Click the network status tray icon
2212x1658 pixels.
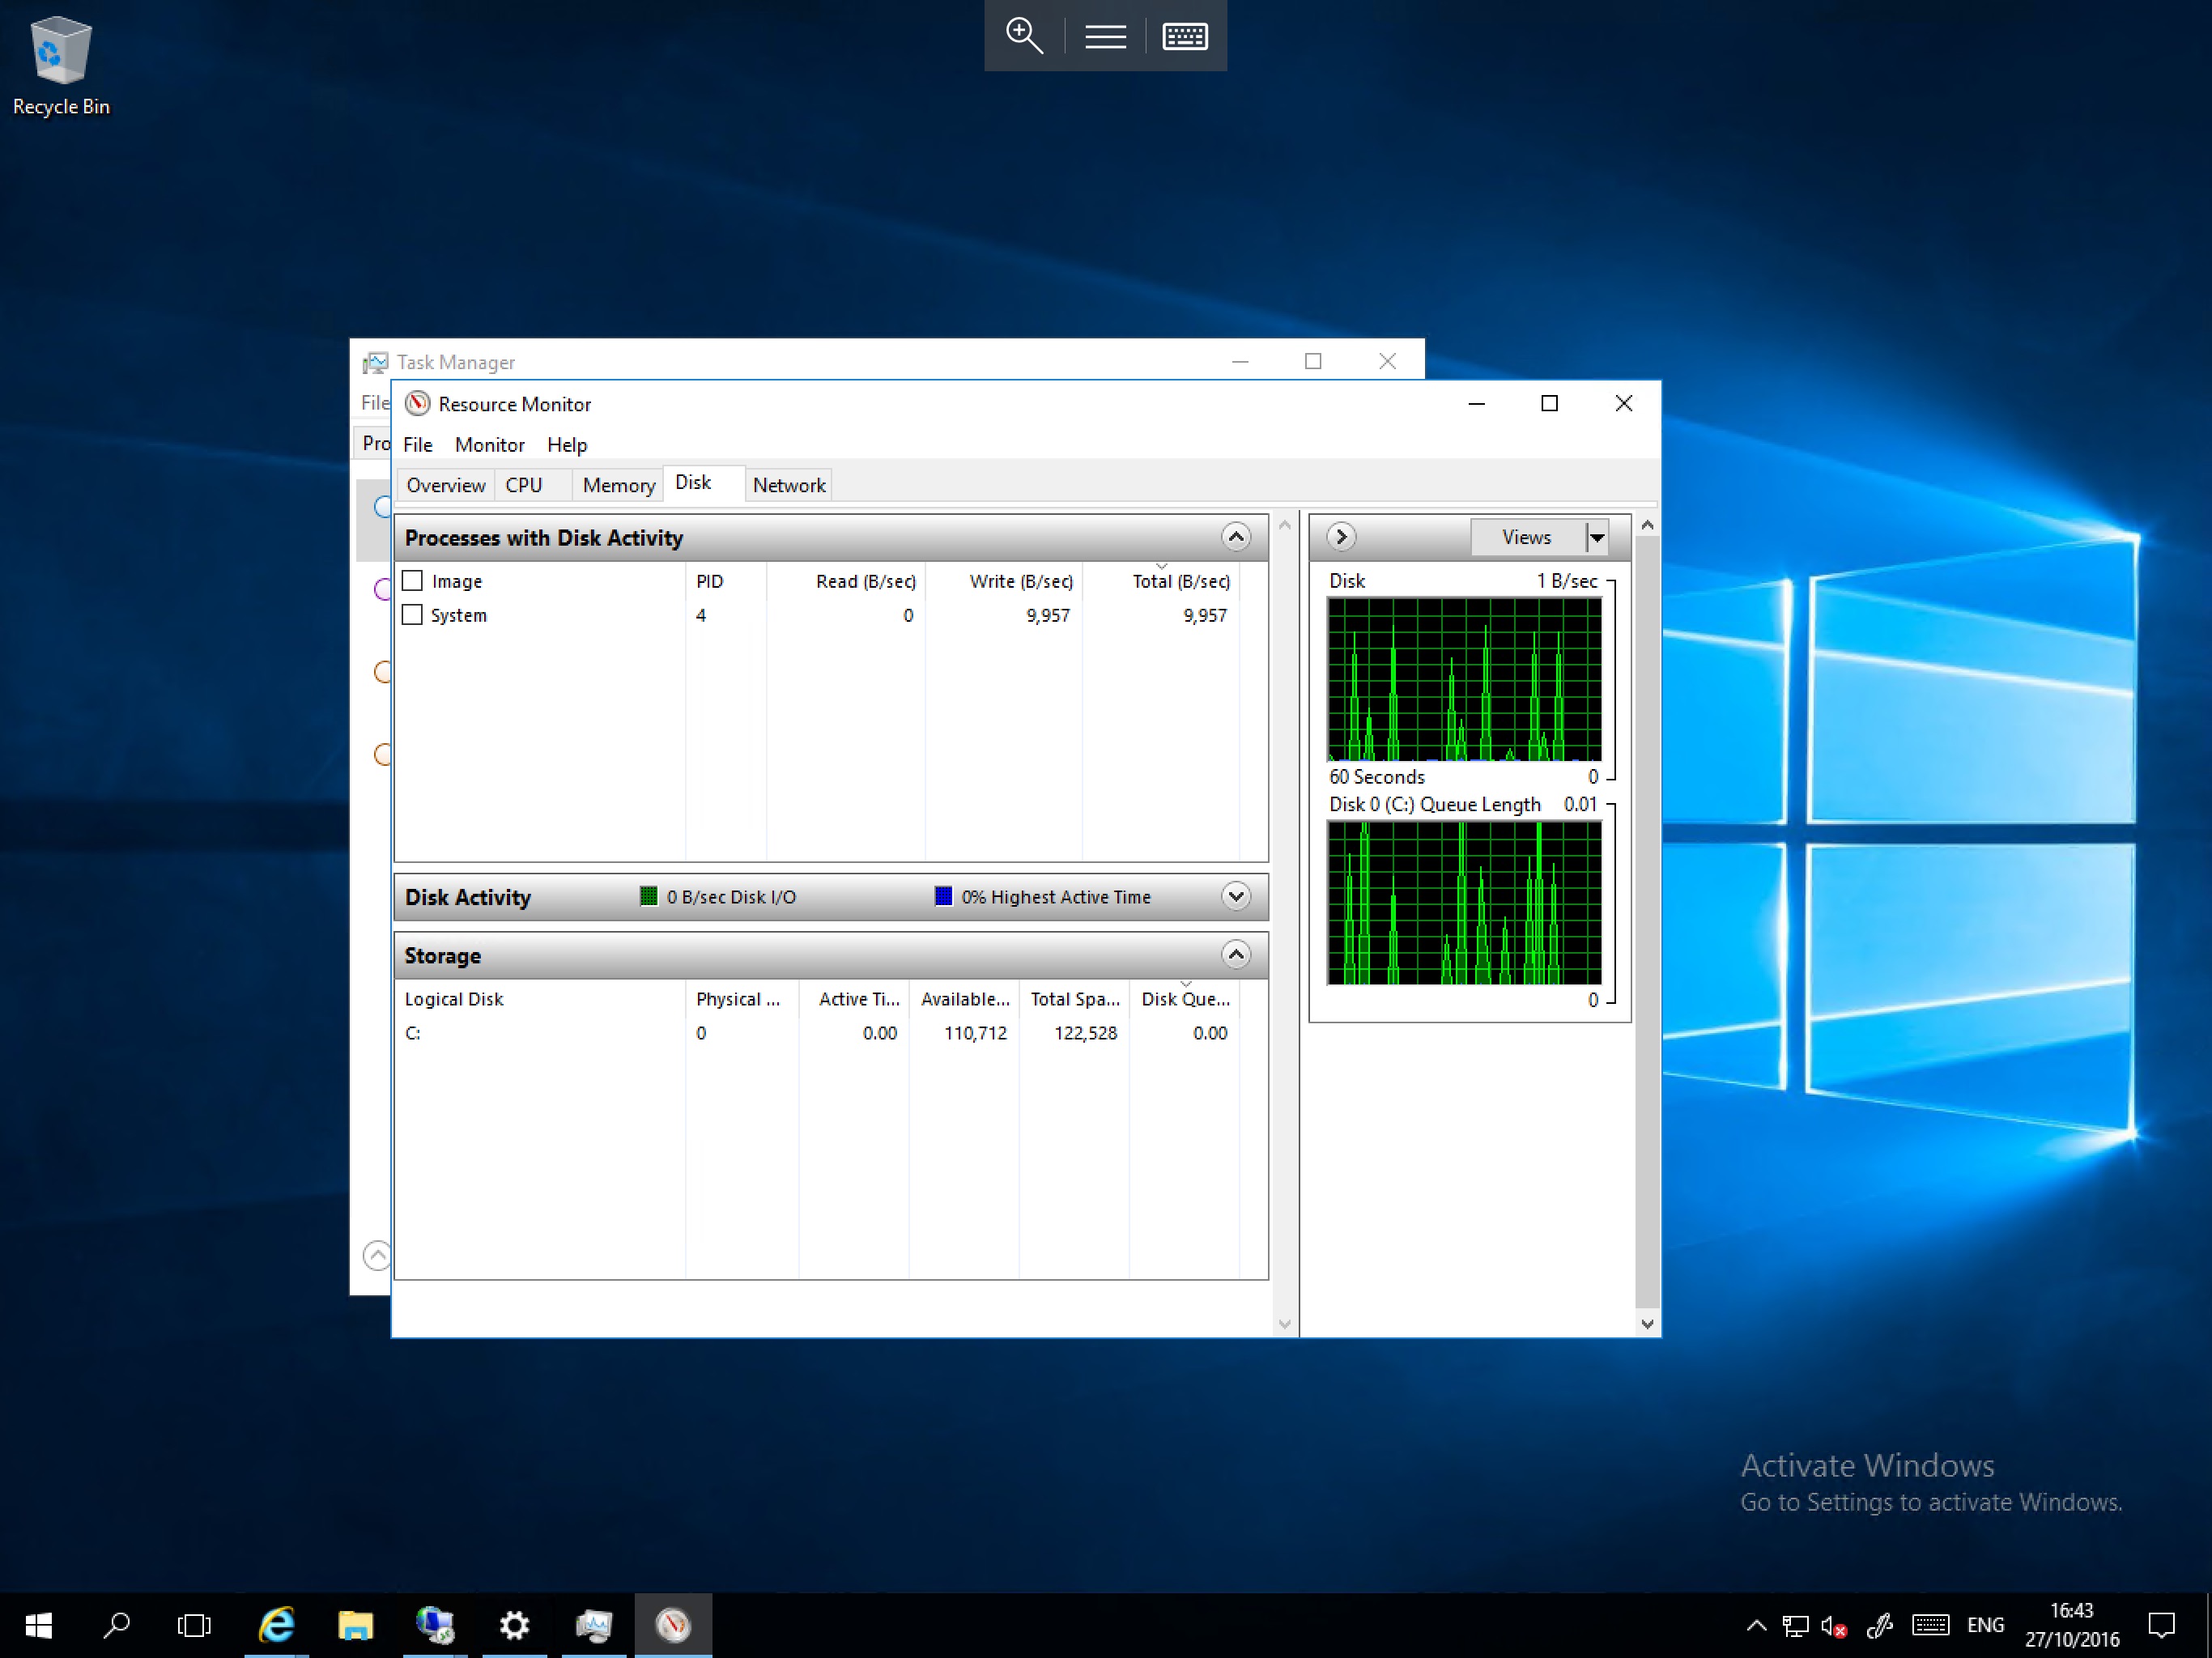[x=1795, y=1624]
